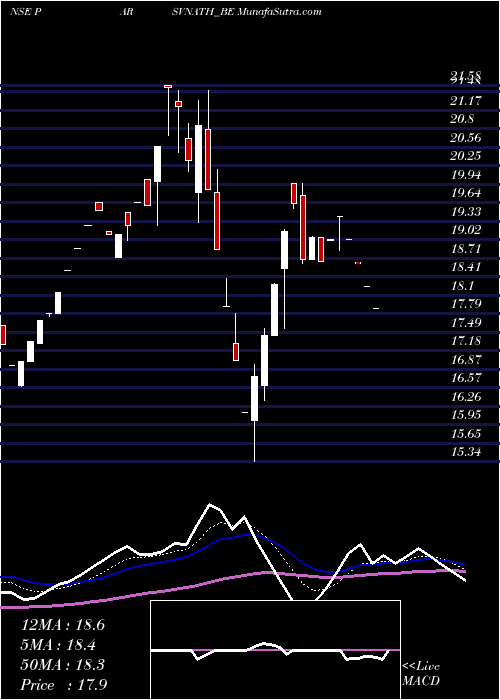Click the 17.79 price axis label
Viewport: 500px width, 700px height.
click(x=466, y=304)
